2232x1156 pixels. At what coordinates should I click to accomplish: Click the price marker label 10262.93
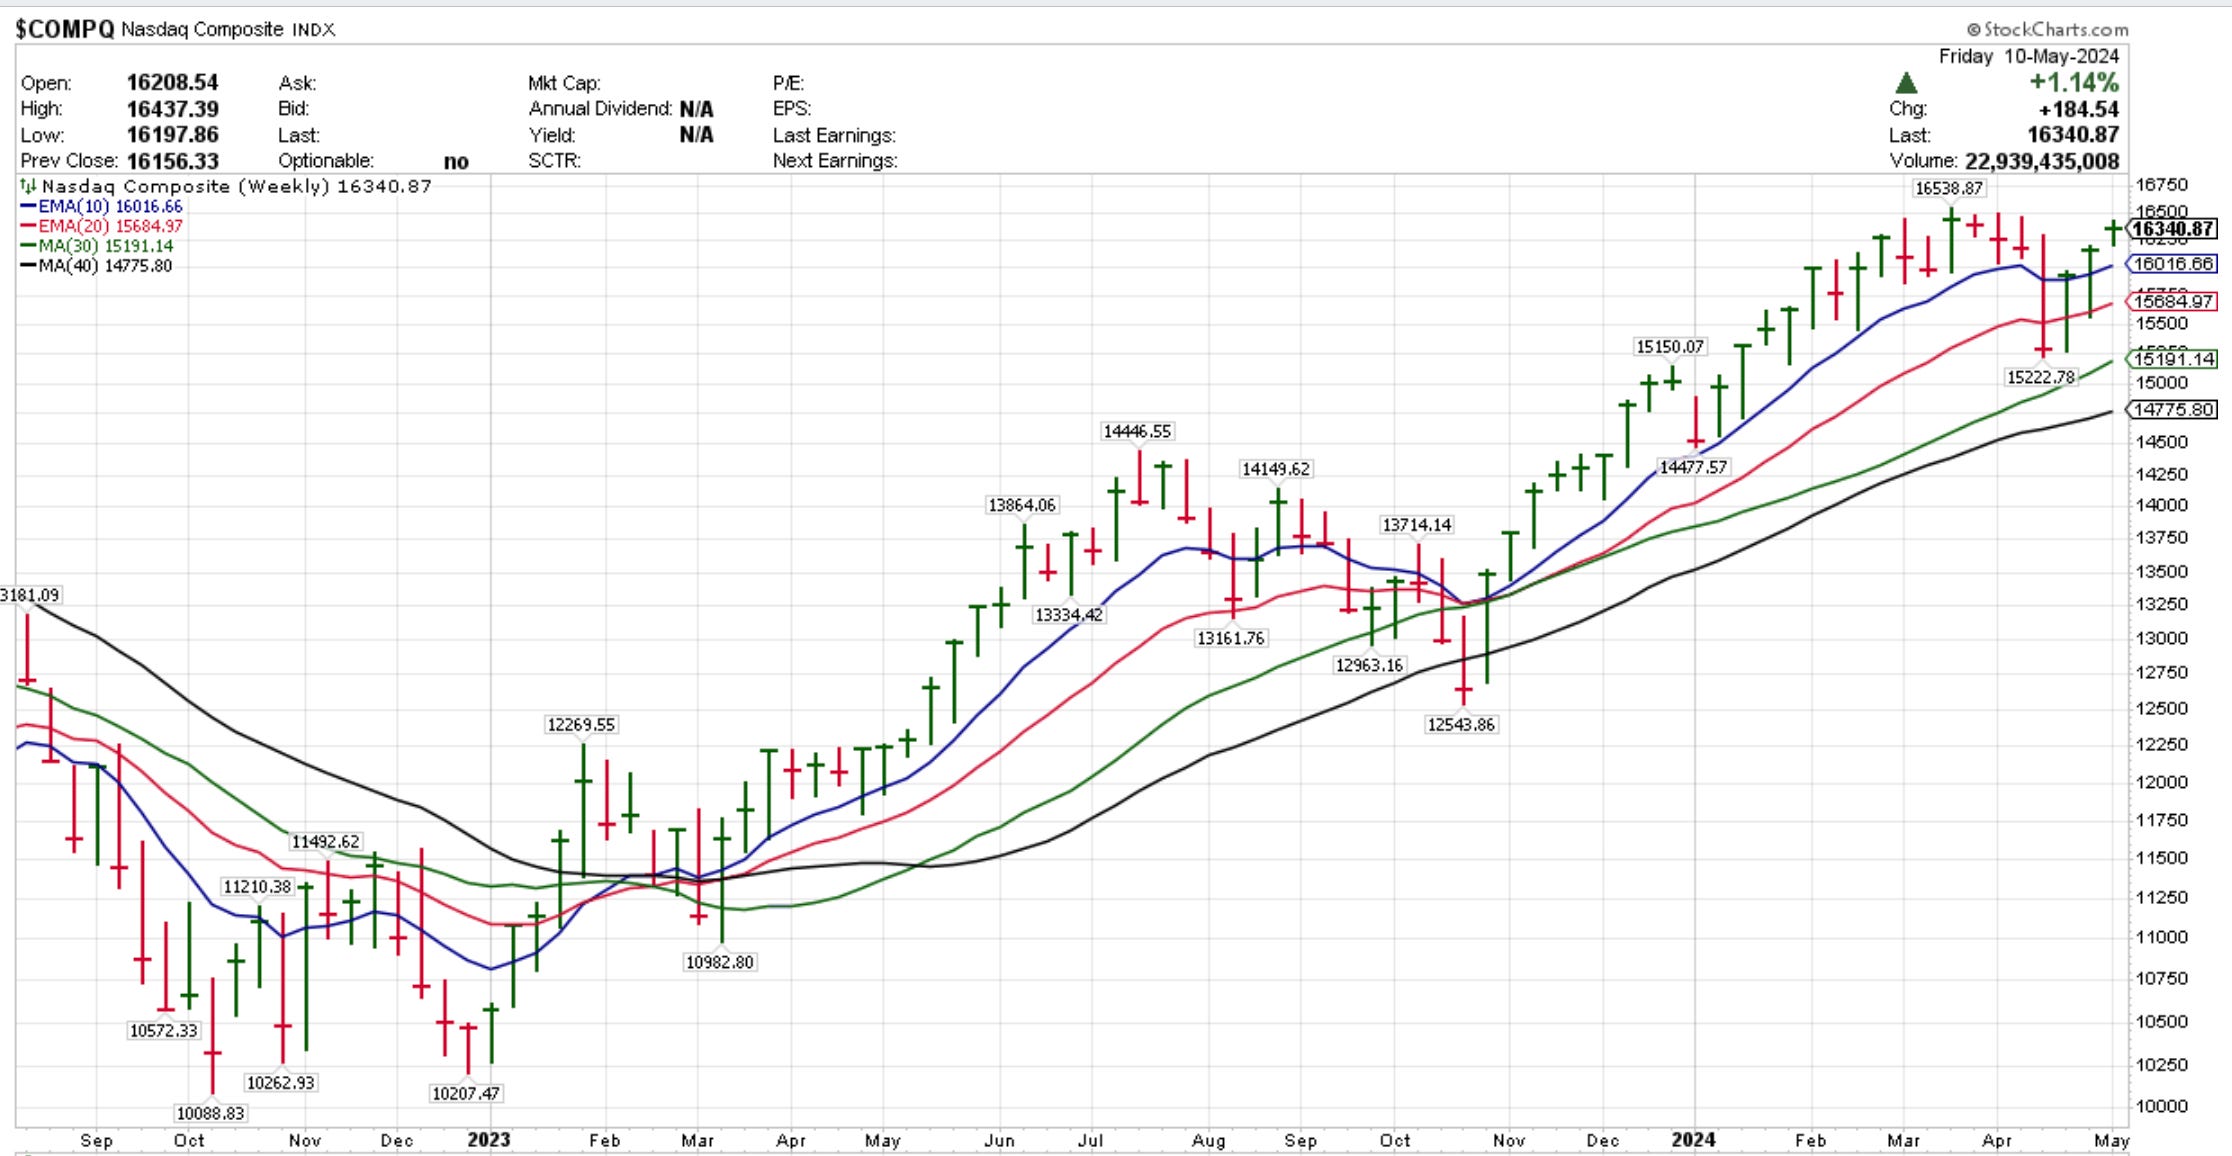pyautogui.click(x=281, y=1082)
